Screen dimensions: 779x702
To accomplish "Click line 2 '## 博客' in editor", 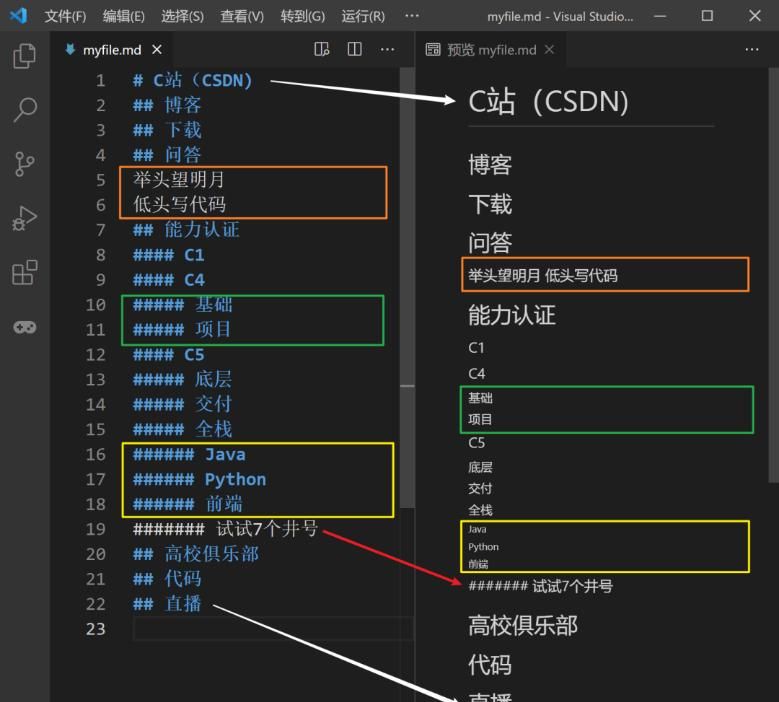I will 167,105.
